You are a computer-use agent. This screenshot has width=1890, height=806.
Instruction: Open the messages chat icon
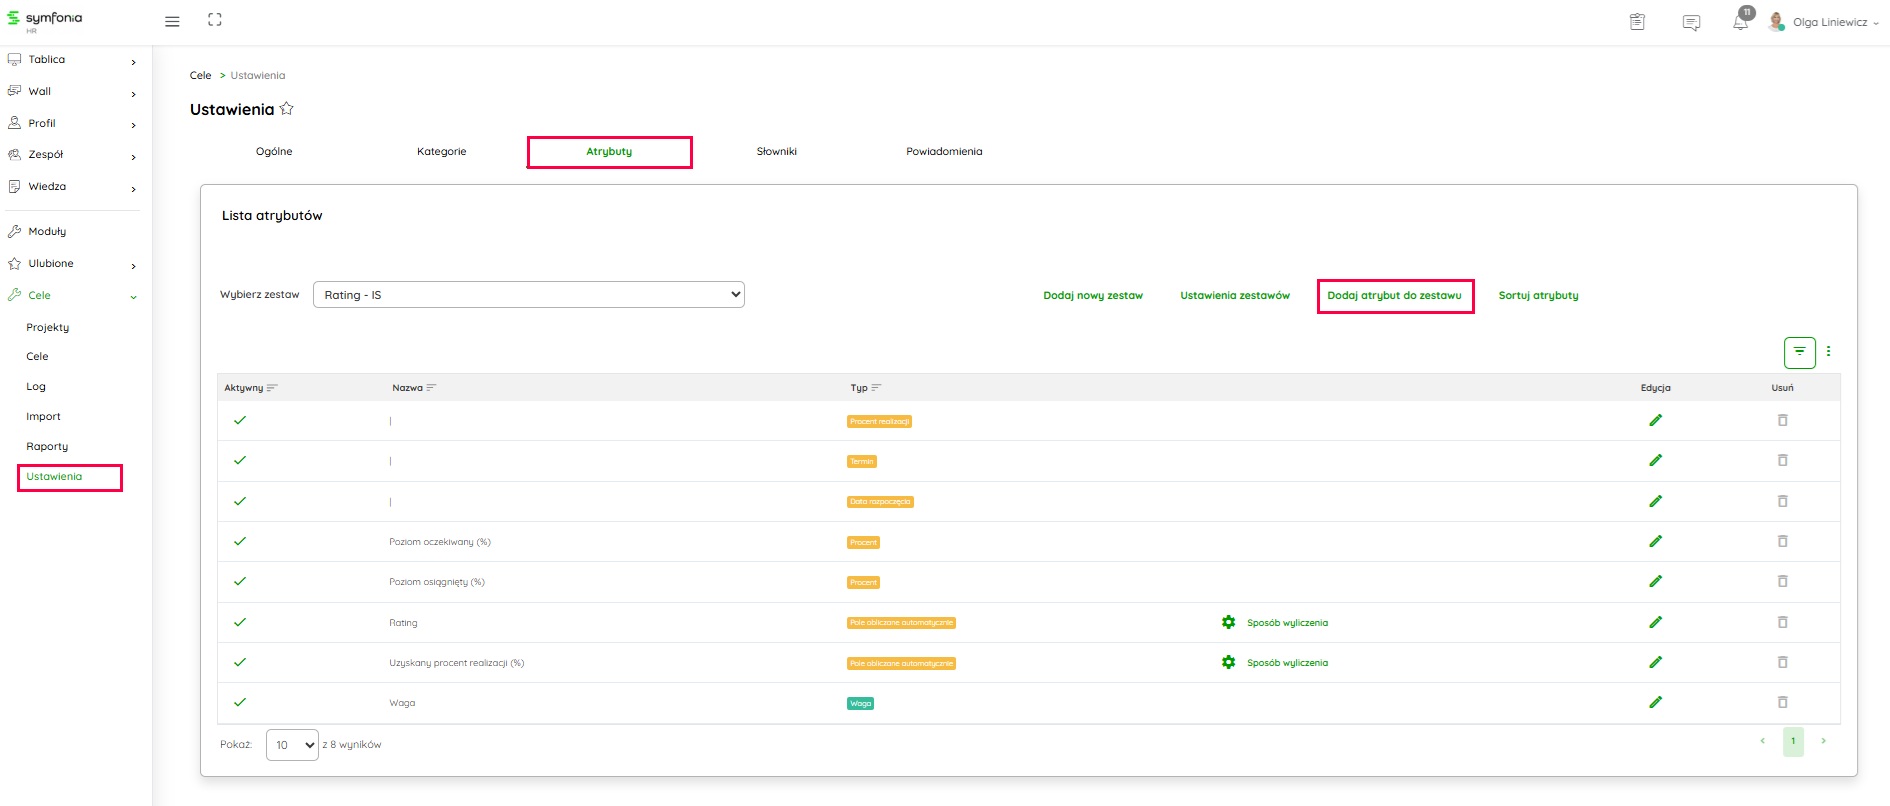(1691, 22)
